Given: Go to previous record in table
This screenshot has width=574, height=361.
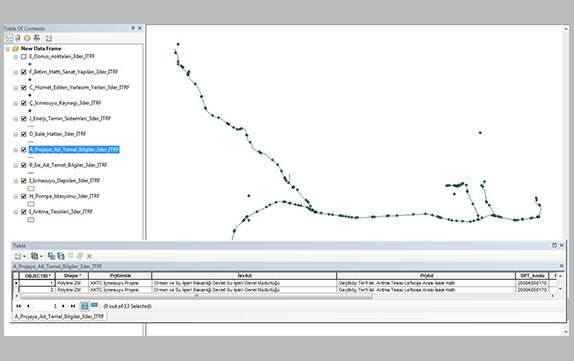Looking at the screenshot, I should pyautogui.click(x=28, y=306).
